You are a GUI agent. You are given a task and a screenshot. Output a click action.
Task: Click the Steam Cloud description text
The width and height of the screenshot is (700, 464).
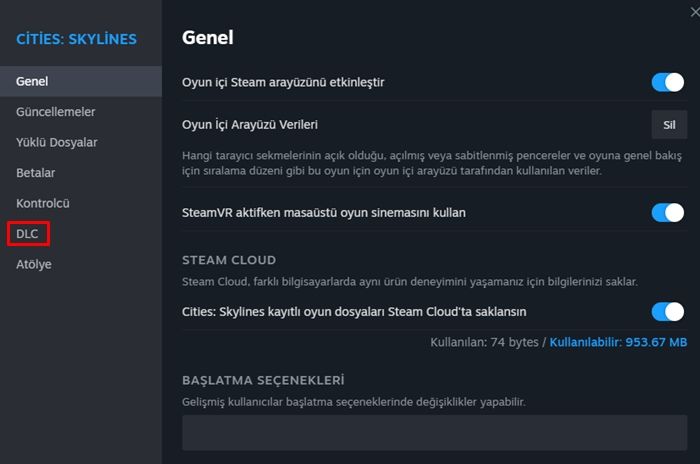pyautogui.click(x=409, y=282)
